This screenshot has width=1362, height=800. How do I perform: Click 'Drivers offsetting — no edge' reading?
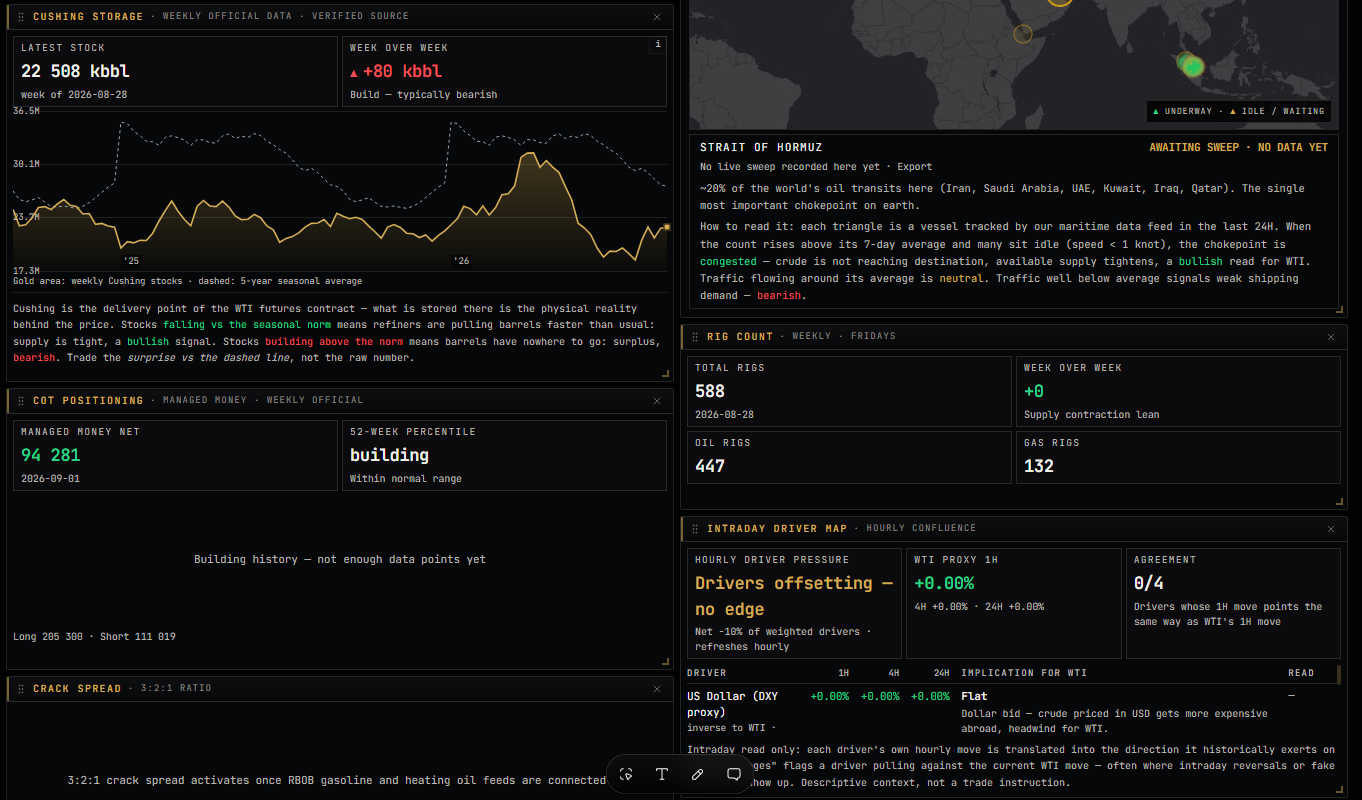tap(794, 596)
